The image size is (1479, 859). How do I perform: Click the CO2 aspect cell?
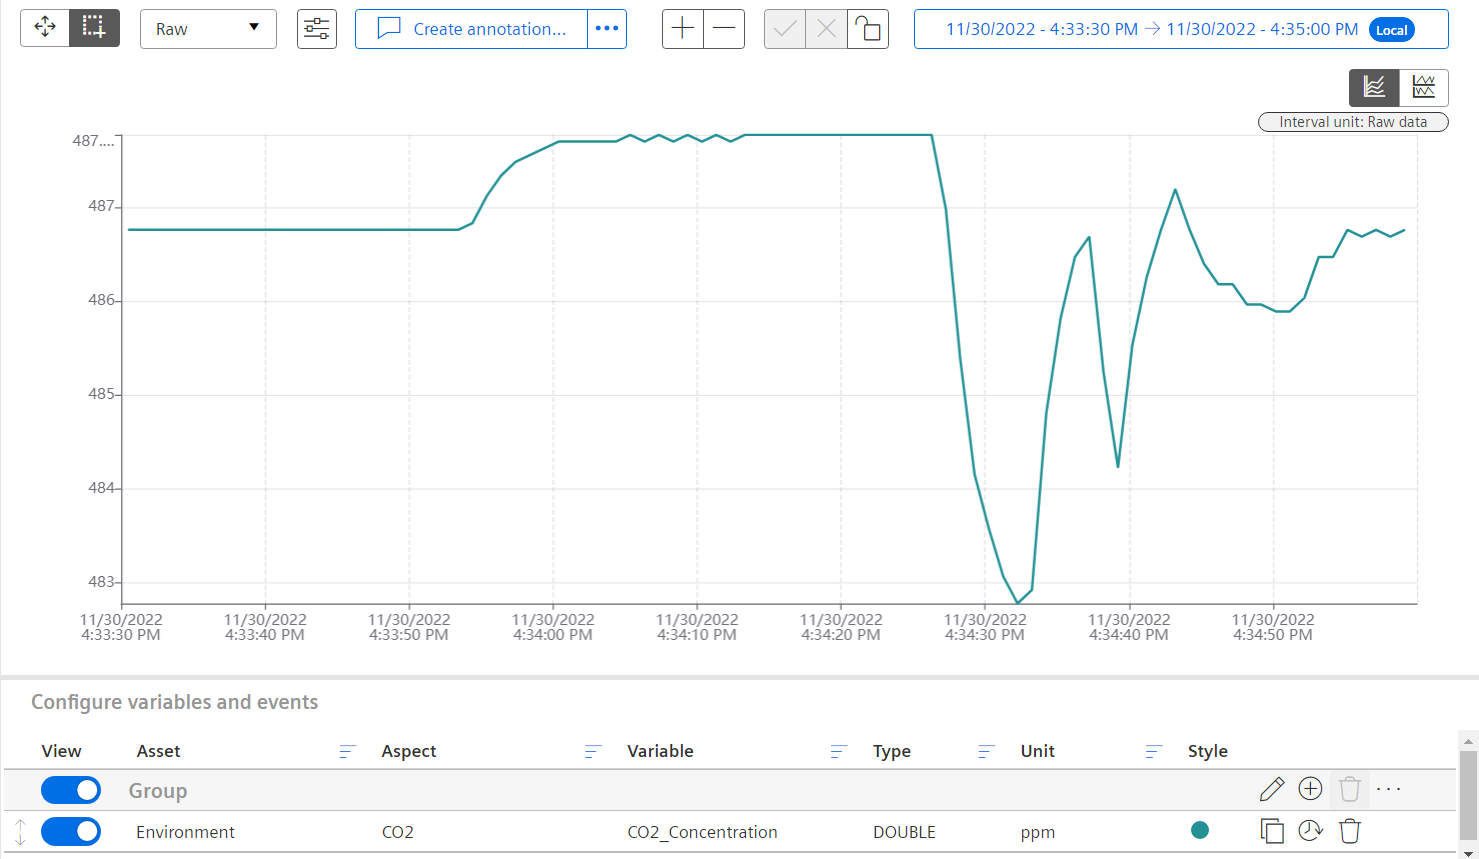pos(398,832)
